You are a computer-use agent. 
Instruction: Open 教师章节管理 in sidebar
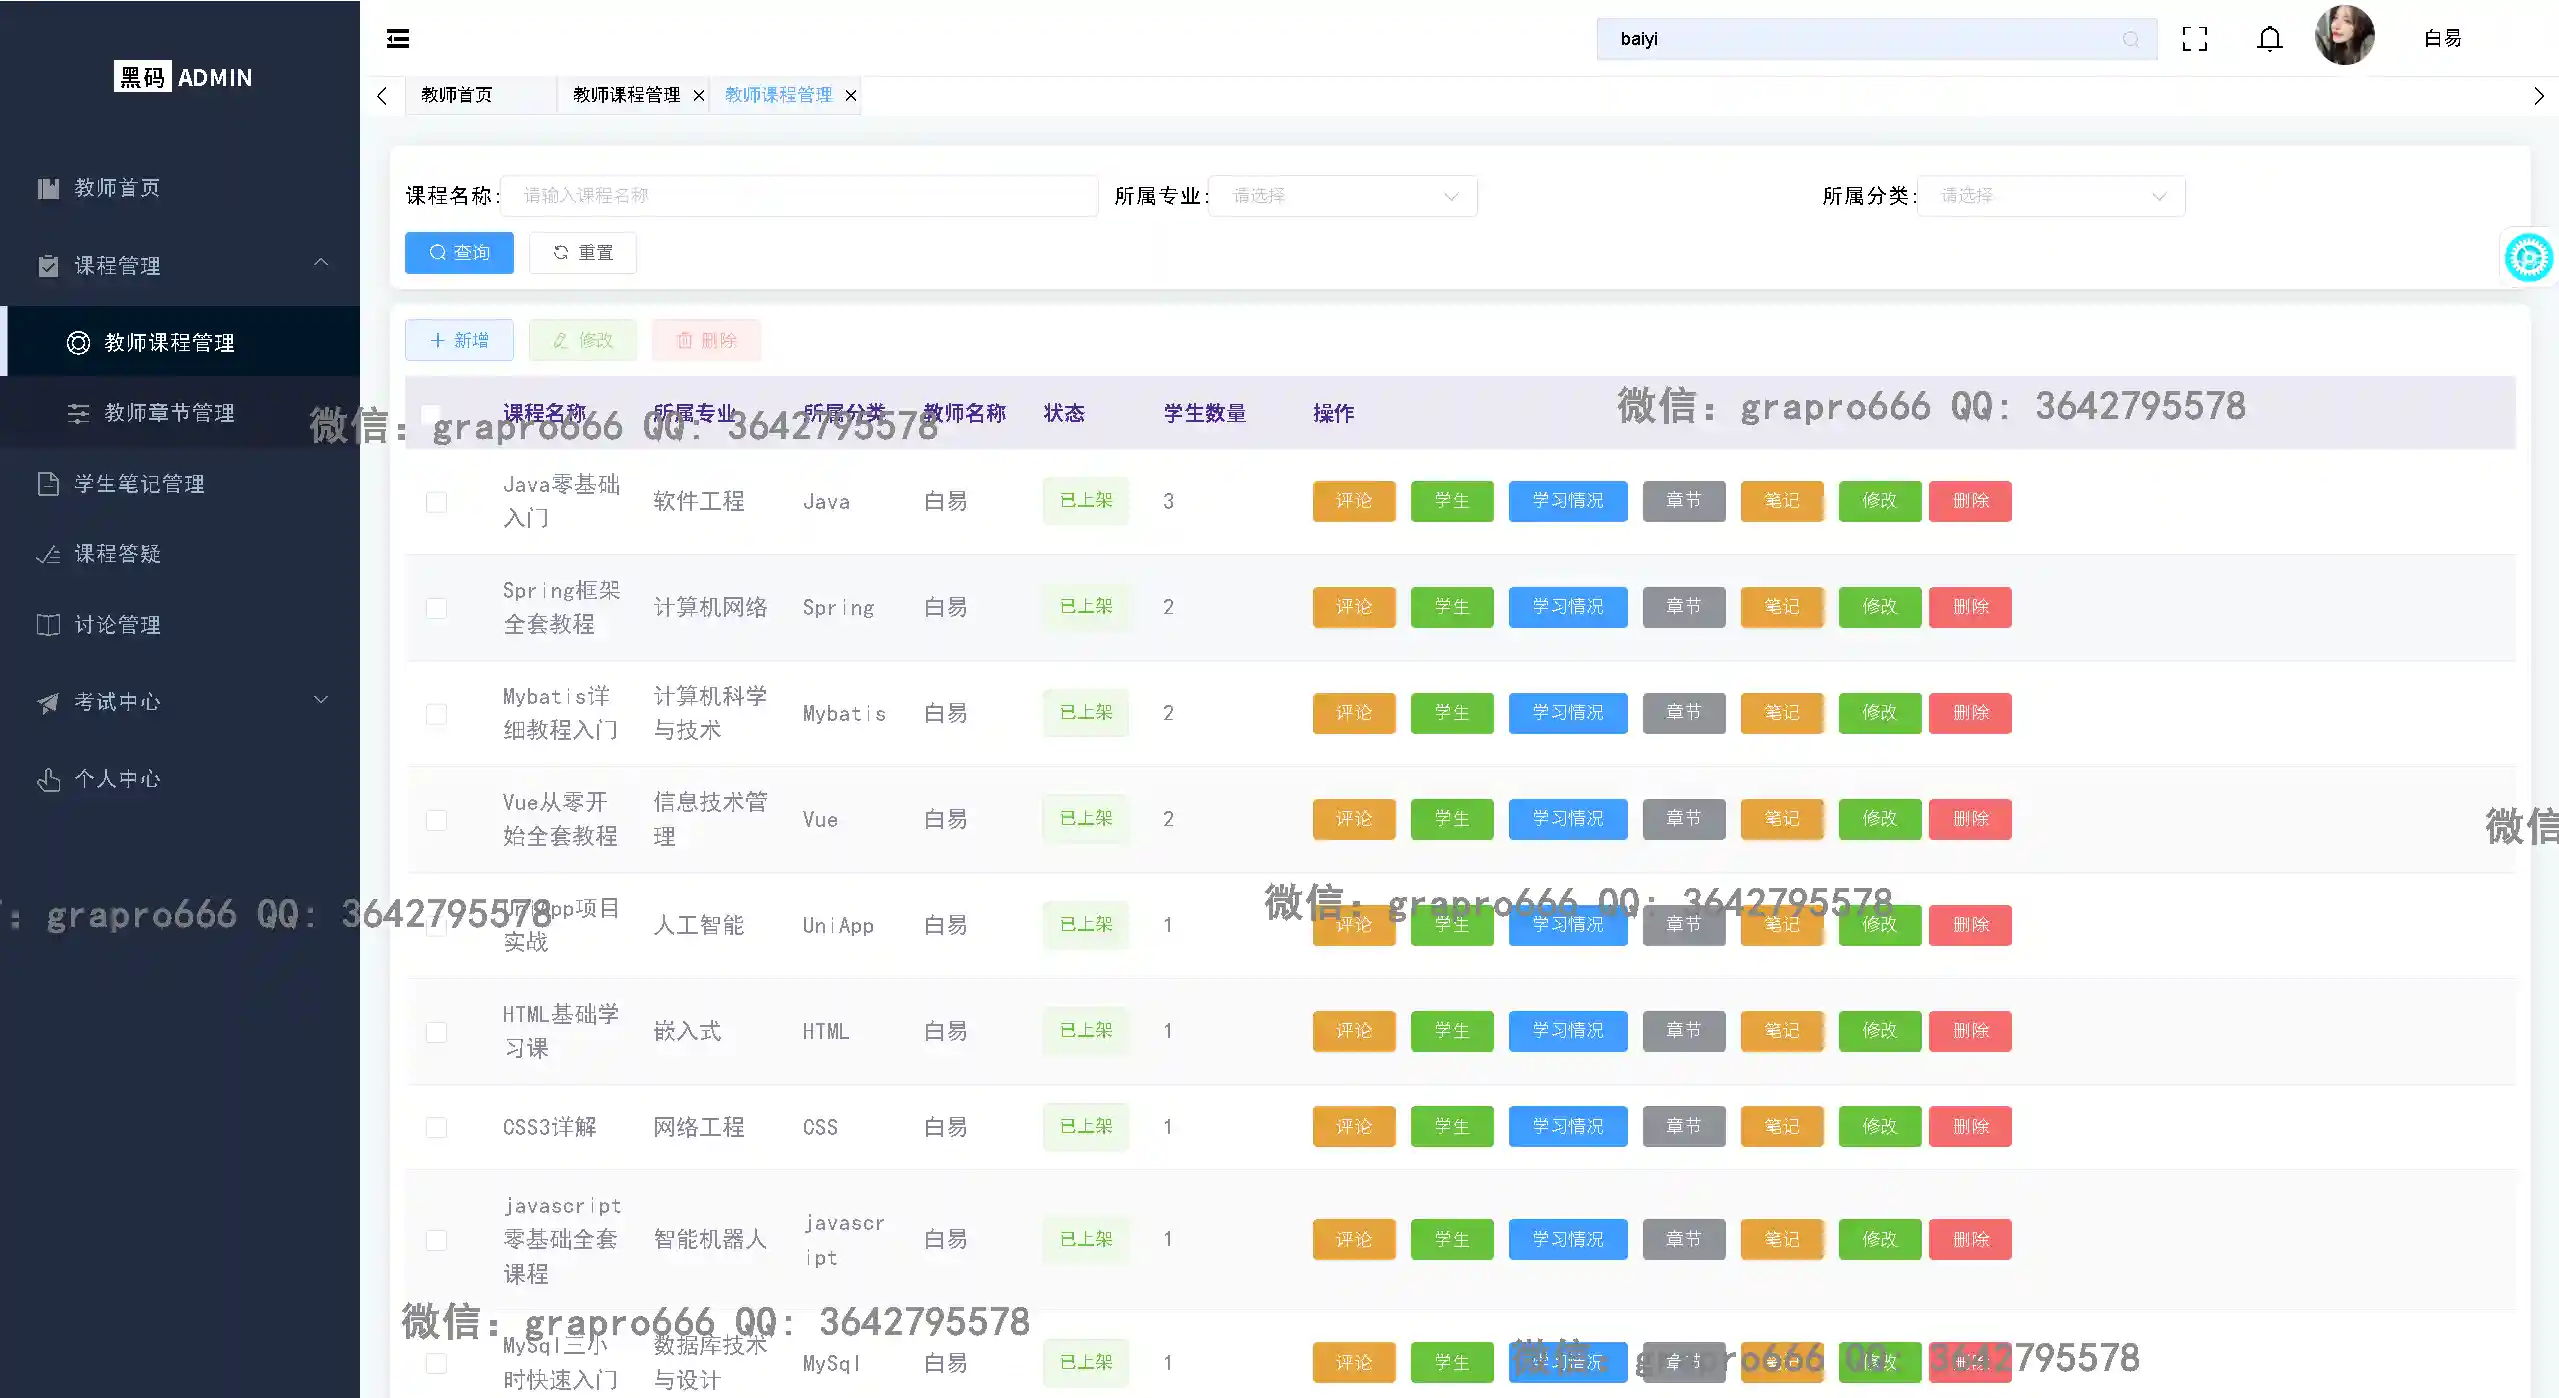[x=169, y=413]
